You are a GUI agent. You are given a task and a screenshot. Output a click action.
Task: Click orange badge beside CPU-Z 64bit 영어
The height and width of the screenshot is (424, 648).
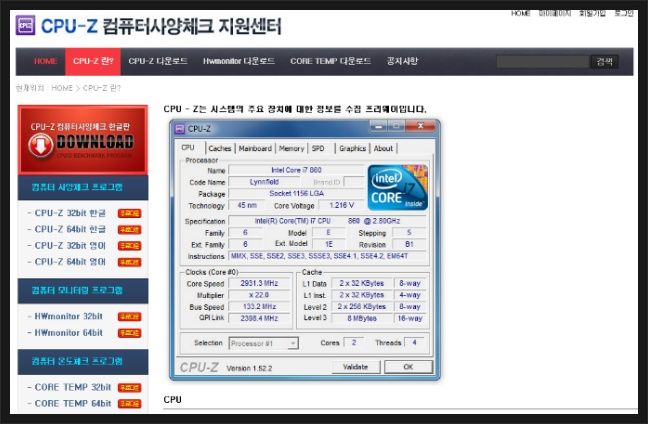coord(129,262)
